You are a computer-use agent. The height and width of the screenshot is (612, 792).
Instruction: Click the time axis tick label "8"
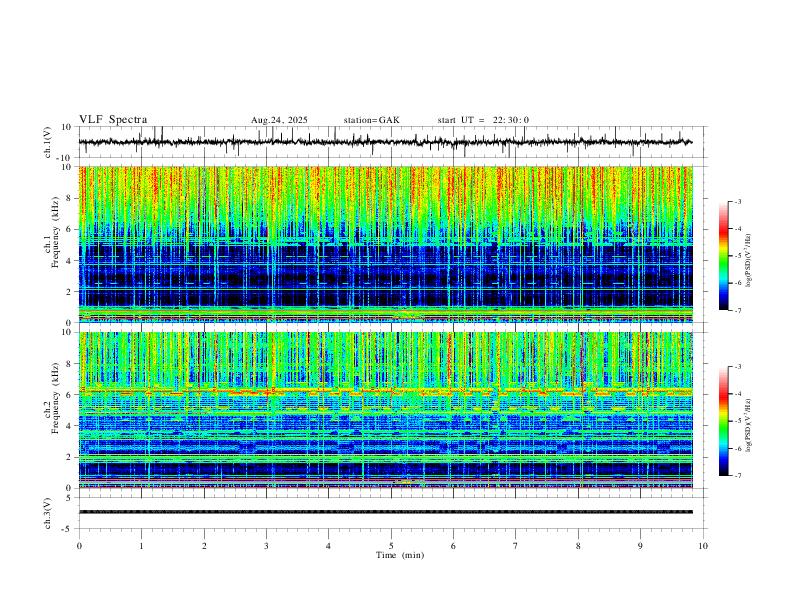click(578, 546)
